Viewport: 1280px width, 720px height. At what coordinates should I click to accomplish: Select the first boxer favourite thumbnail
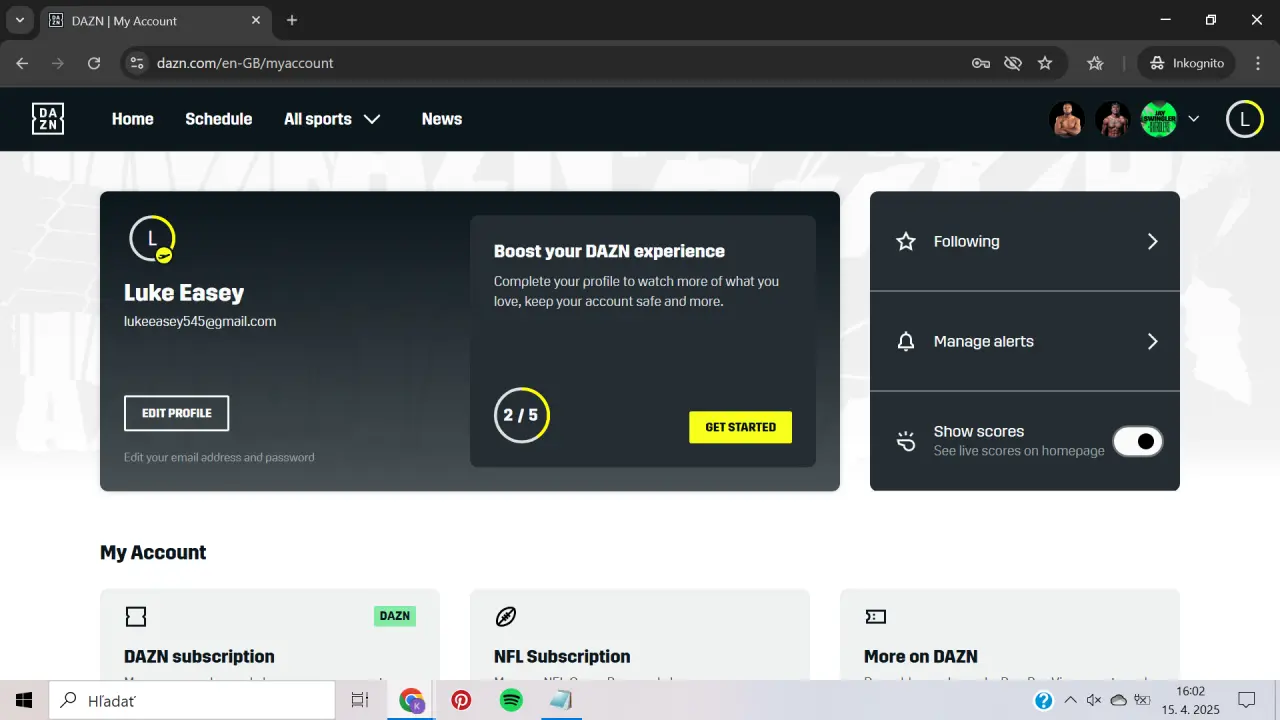tap(1067, 119)
